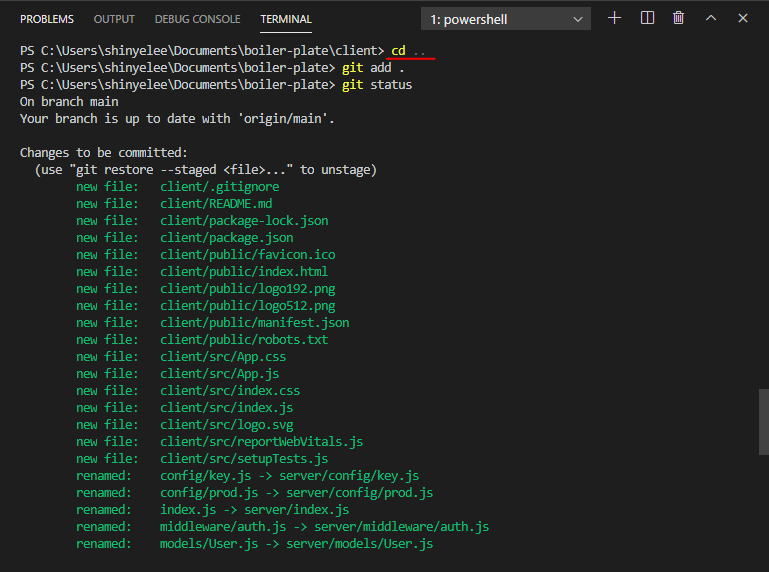Click 'client/public/robots.txt' file entry
Screen dimensions: 769x572
[244, 339]
